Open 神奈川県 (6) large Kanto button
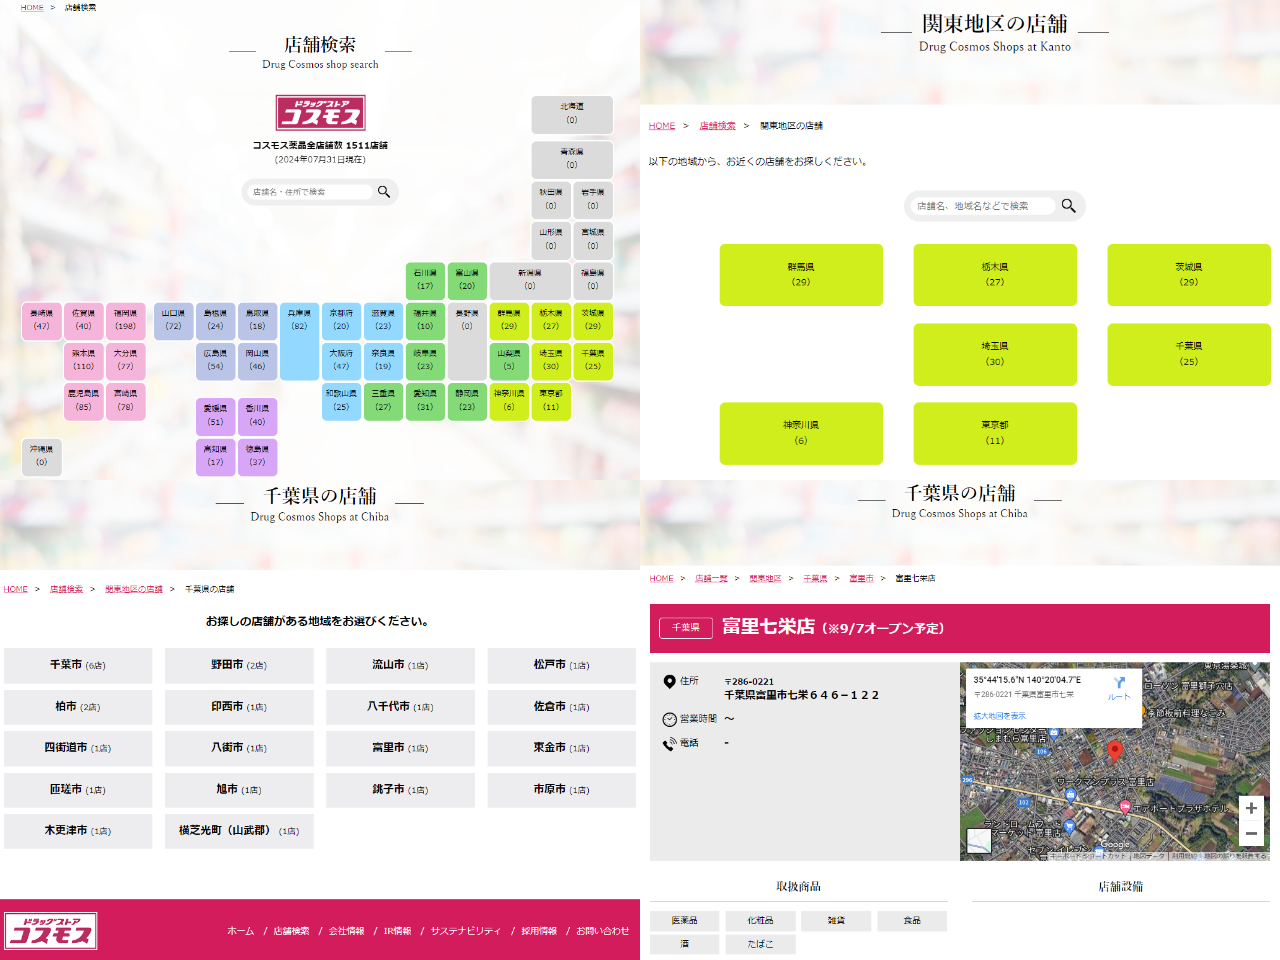The image size is (1280, 960). pos(801,433)
